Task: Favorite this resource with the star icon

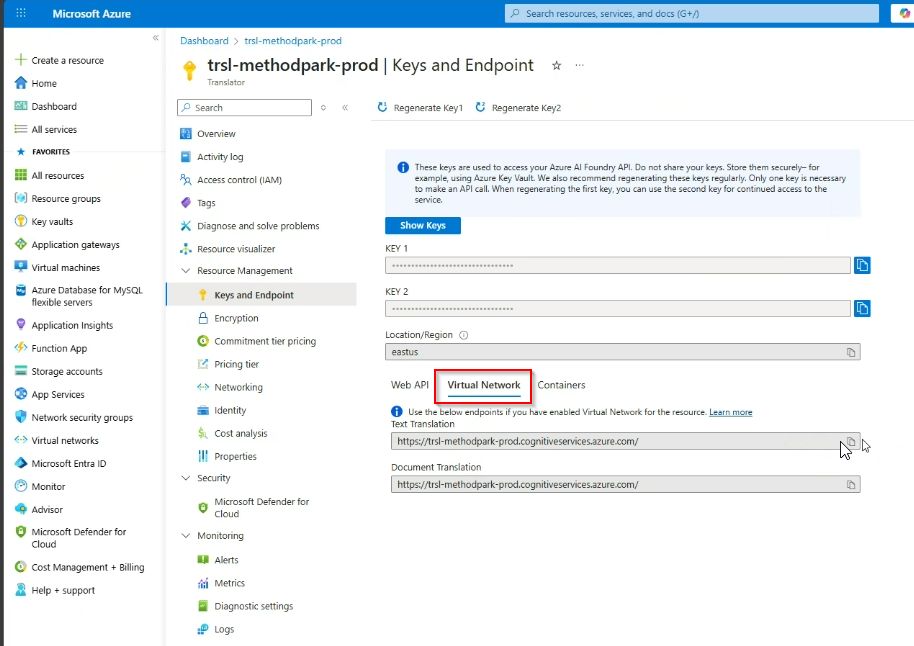Action: point(557,66)
